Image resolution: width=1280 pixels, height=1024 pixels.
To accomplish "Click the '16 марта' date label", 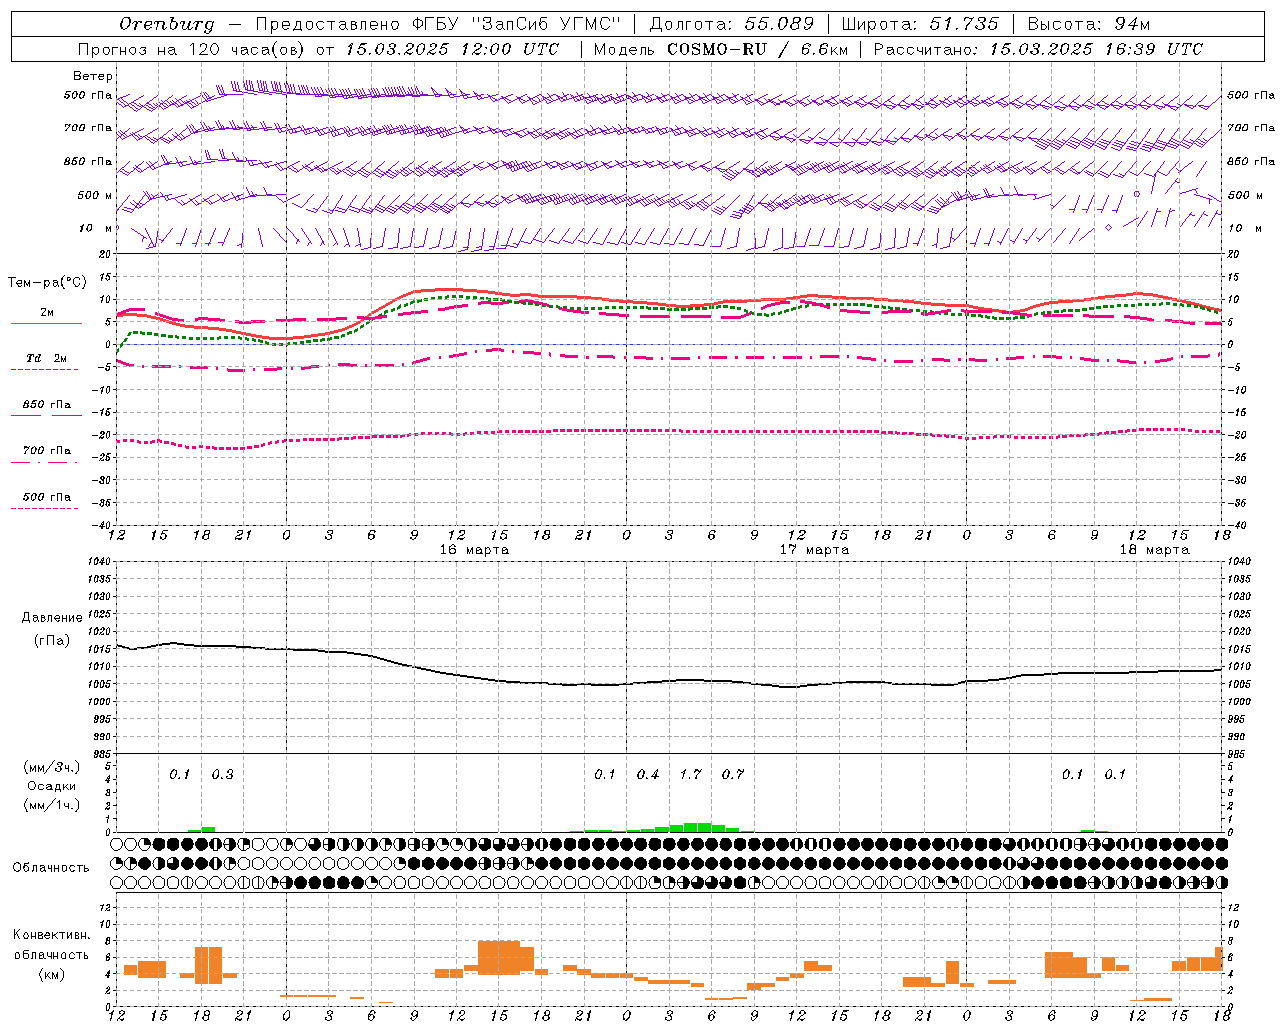I will click(x=474, y=550).
